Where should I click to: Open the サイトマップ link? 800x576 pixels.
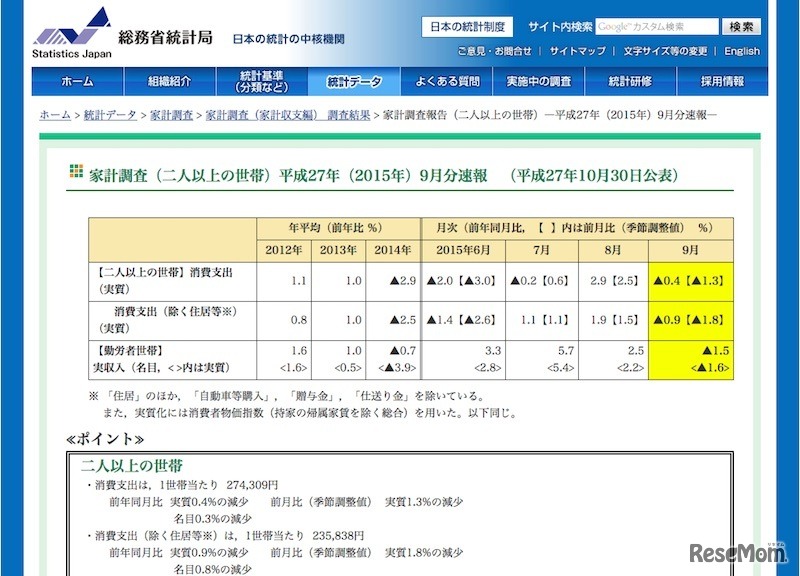pyautogui.click(x=577, y=51)
